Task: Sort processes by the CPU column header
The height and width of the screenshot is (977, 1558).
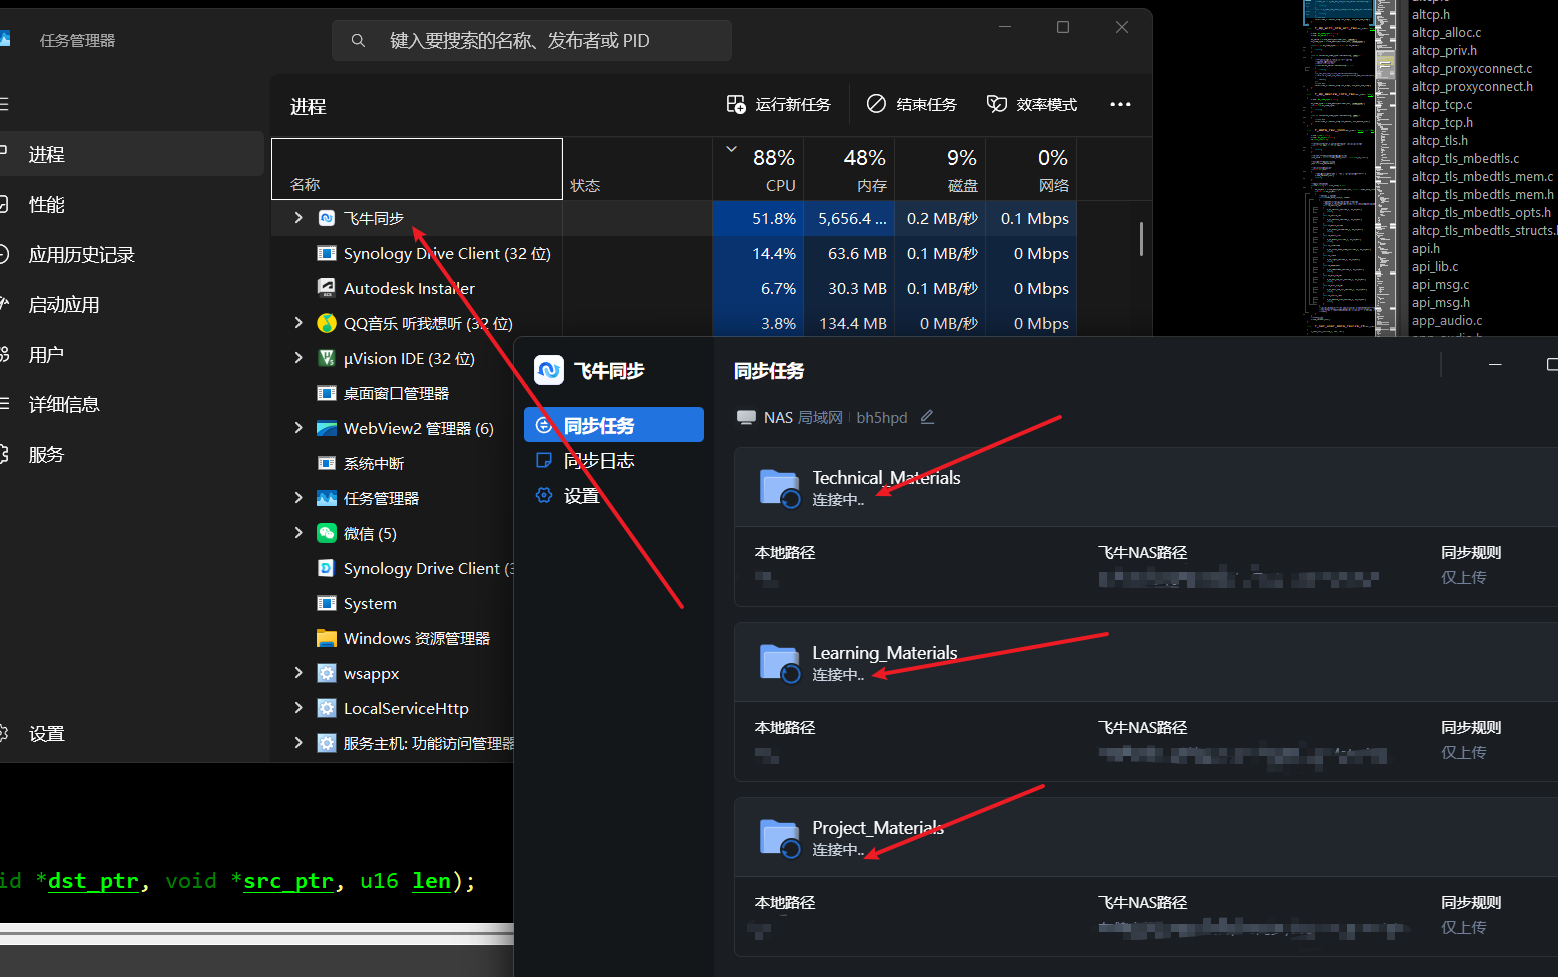Action: tap(758, 170)
